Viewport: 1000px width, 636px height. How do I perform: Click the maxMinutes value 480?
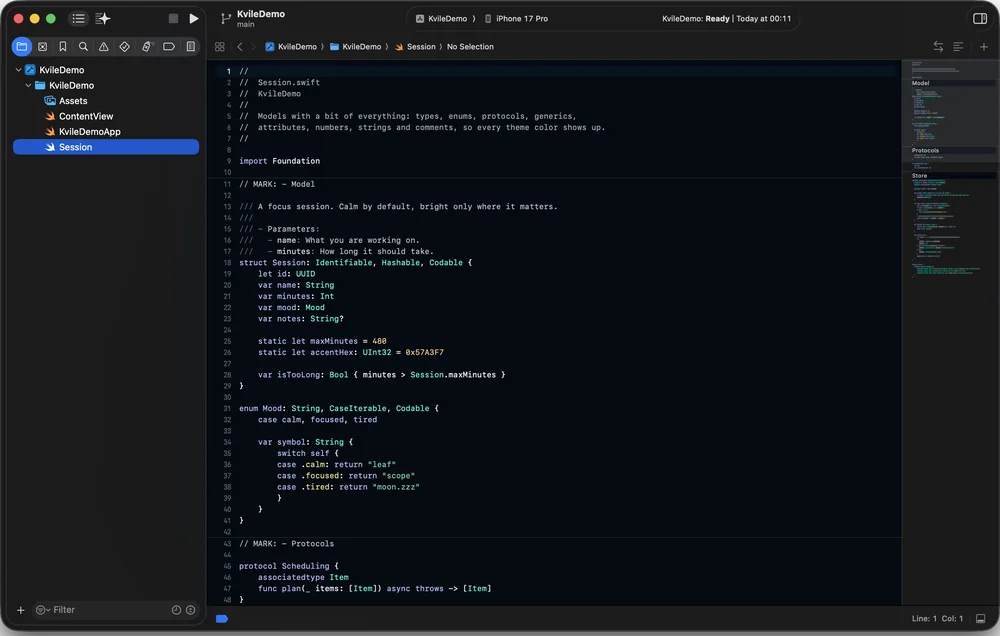pos(379,341)
